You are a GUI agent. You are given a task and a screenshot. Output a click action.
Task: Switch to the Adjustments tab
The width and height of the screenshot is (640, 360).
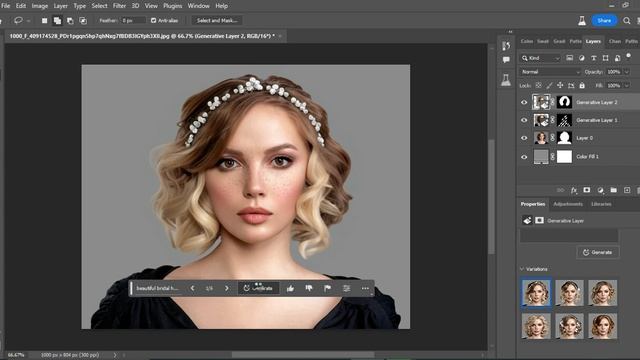pyautogui.click(x=568, y=204)
